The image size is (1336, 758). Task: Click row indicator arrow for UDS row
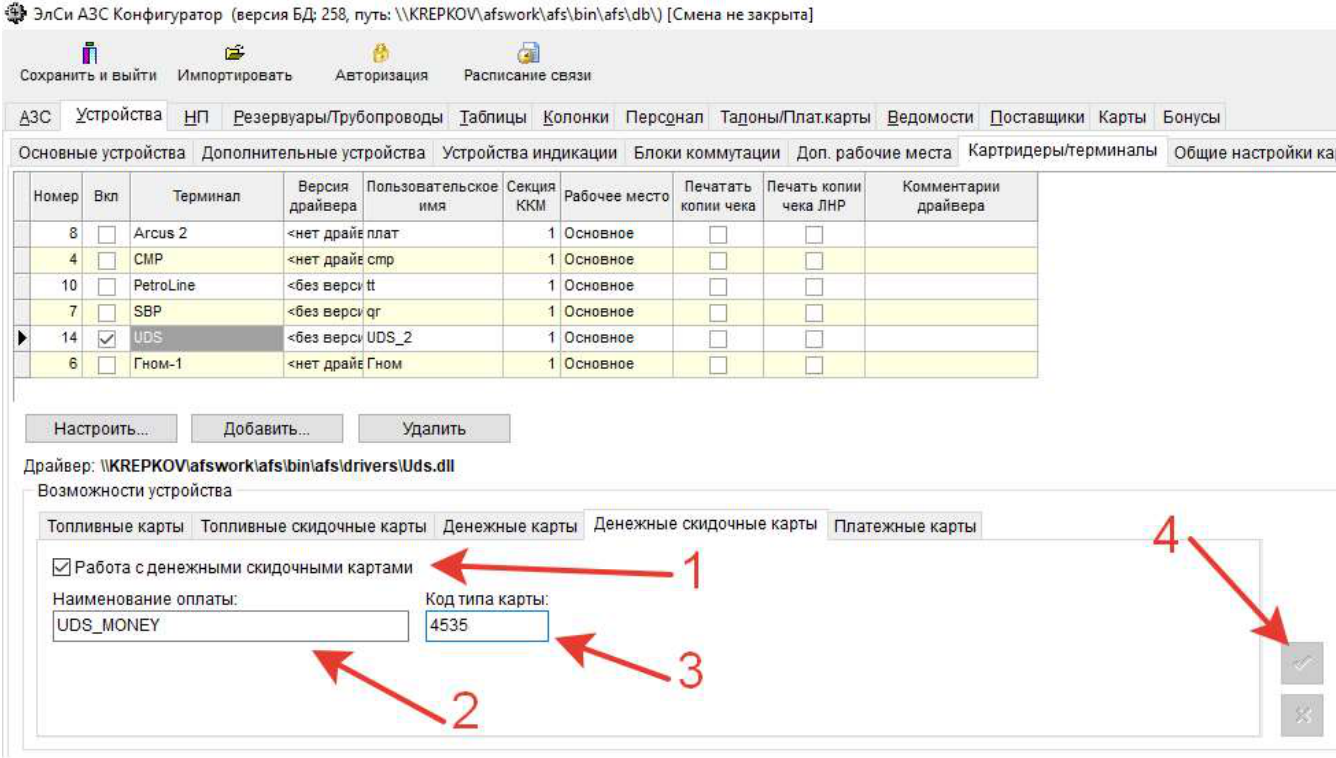[x=22, y=338]
